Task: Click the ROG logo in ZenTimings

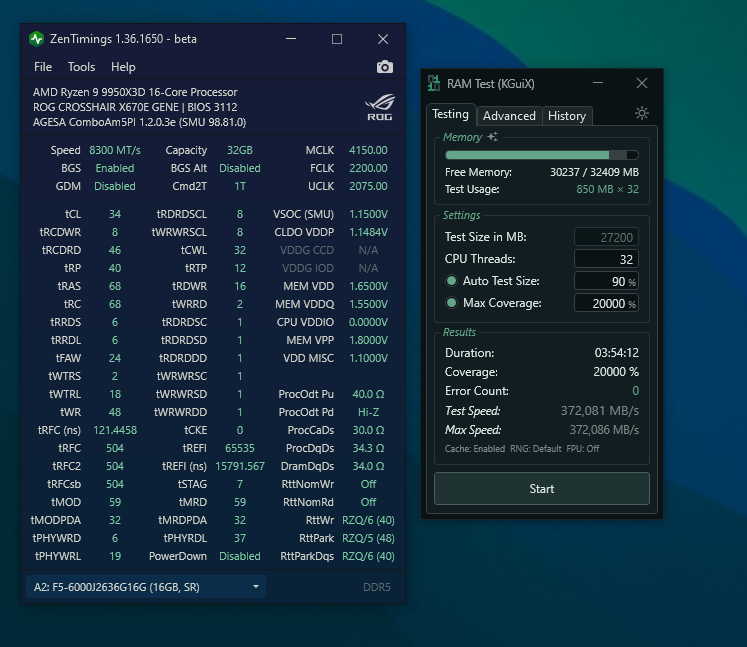Action: [x=380, y=107]
